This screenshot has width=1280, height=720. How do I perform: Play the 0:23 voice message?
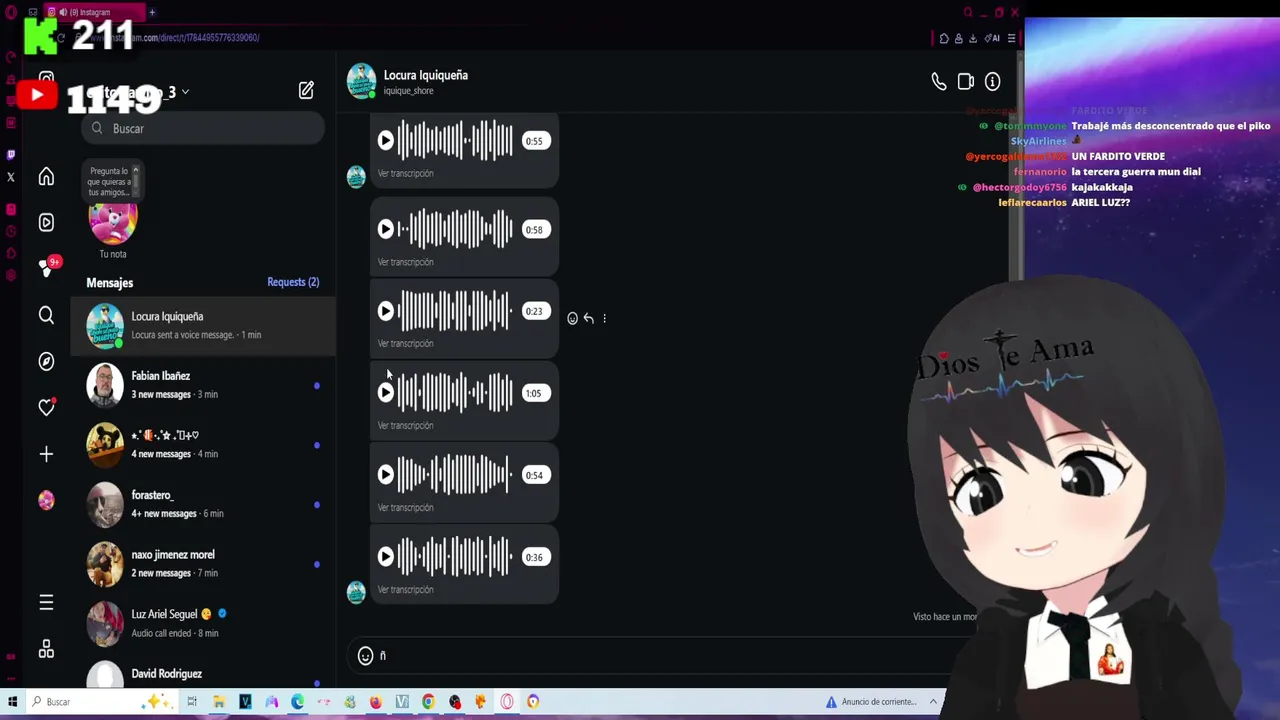[x=386, y=311]
